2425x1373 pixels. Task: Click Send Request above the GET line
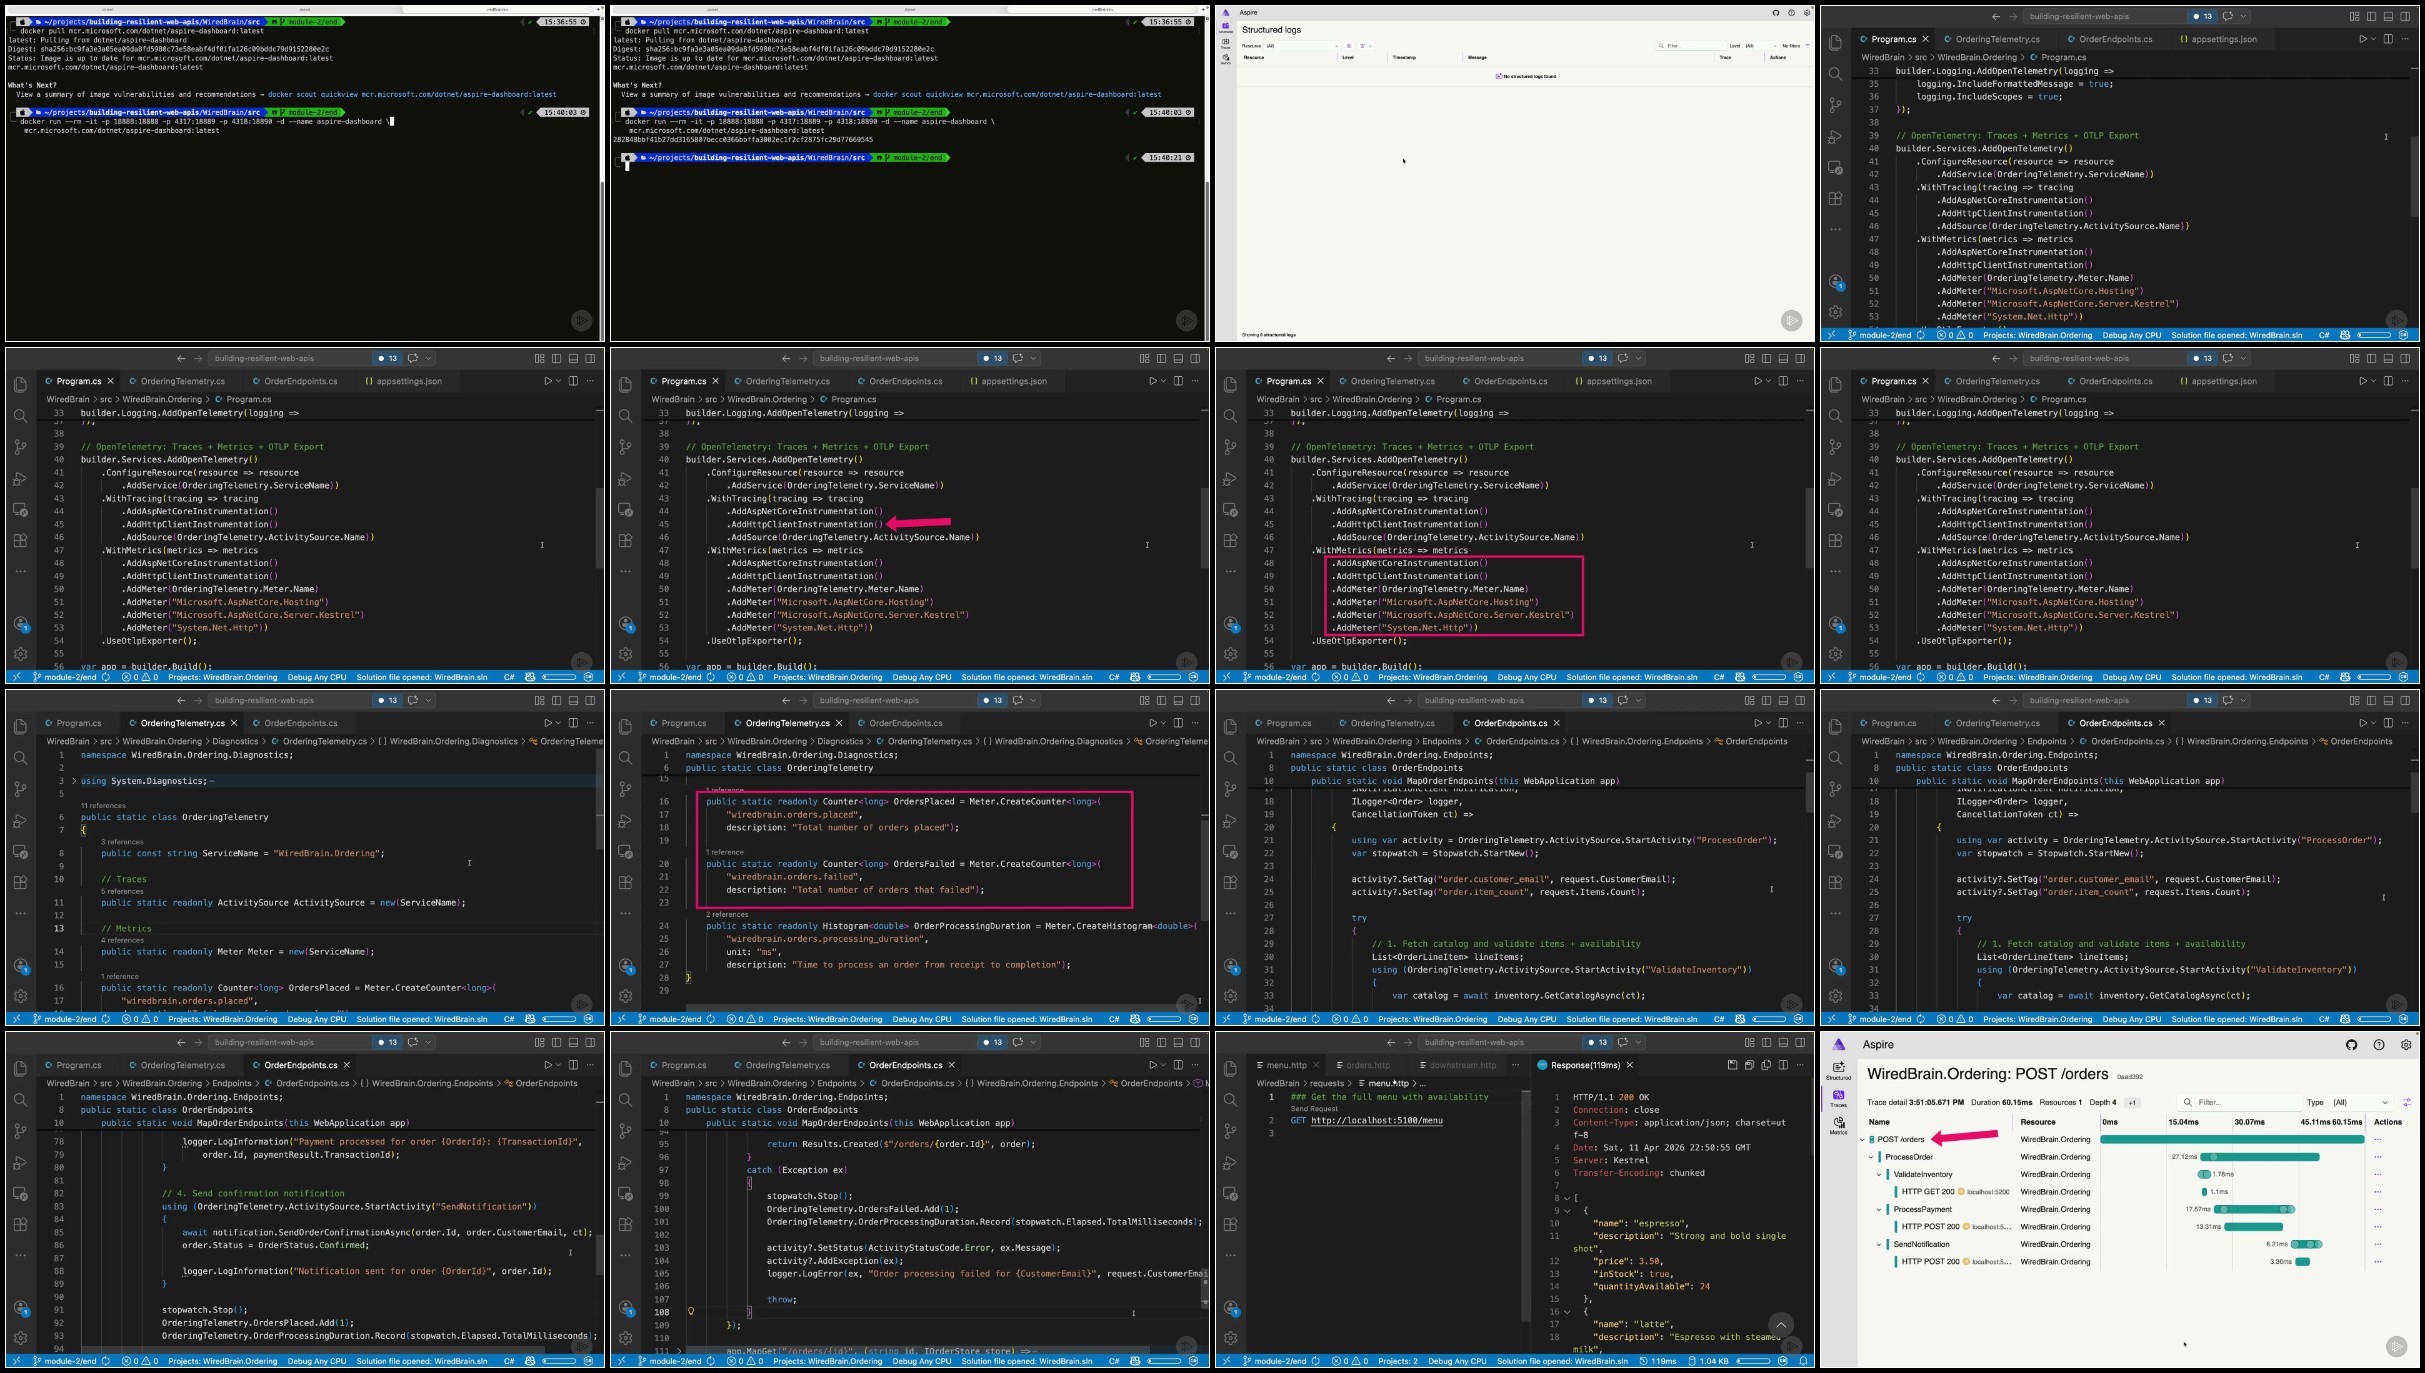click(x=1313, y=1109)
